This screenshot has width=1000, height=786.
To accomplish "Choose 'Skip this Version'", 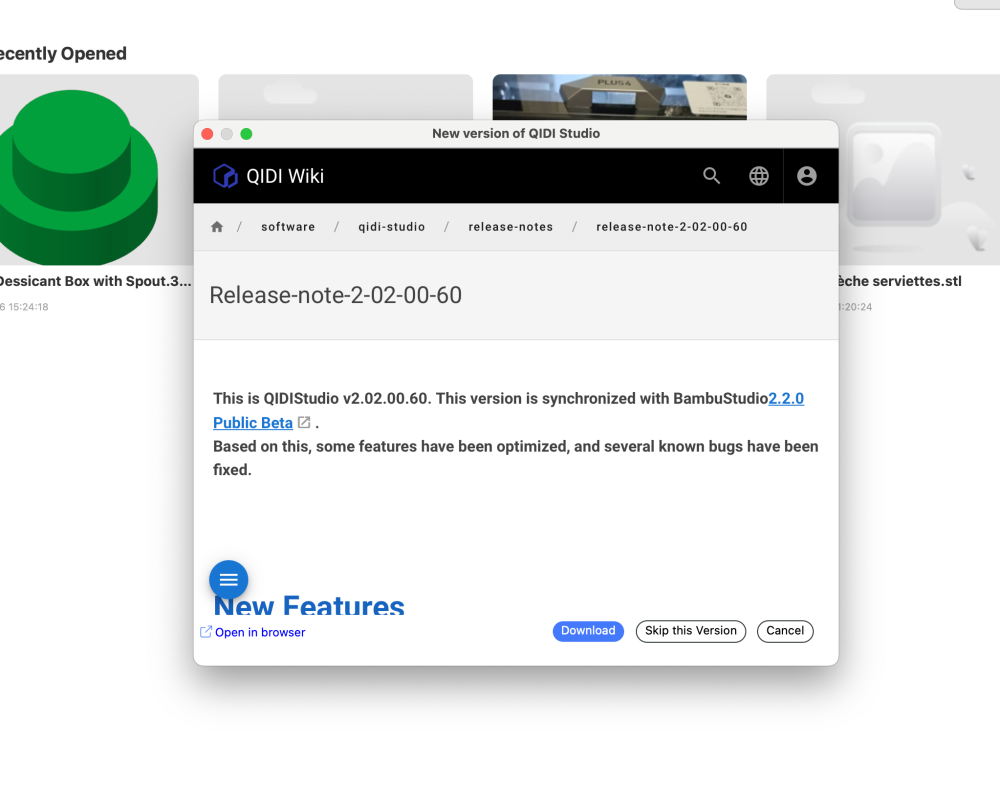I will [691, 631].
